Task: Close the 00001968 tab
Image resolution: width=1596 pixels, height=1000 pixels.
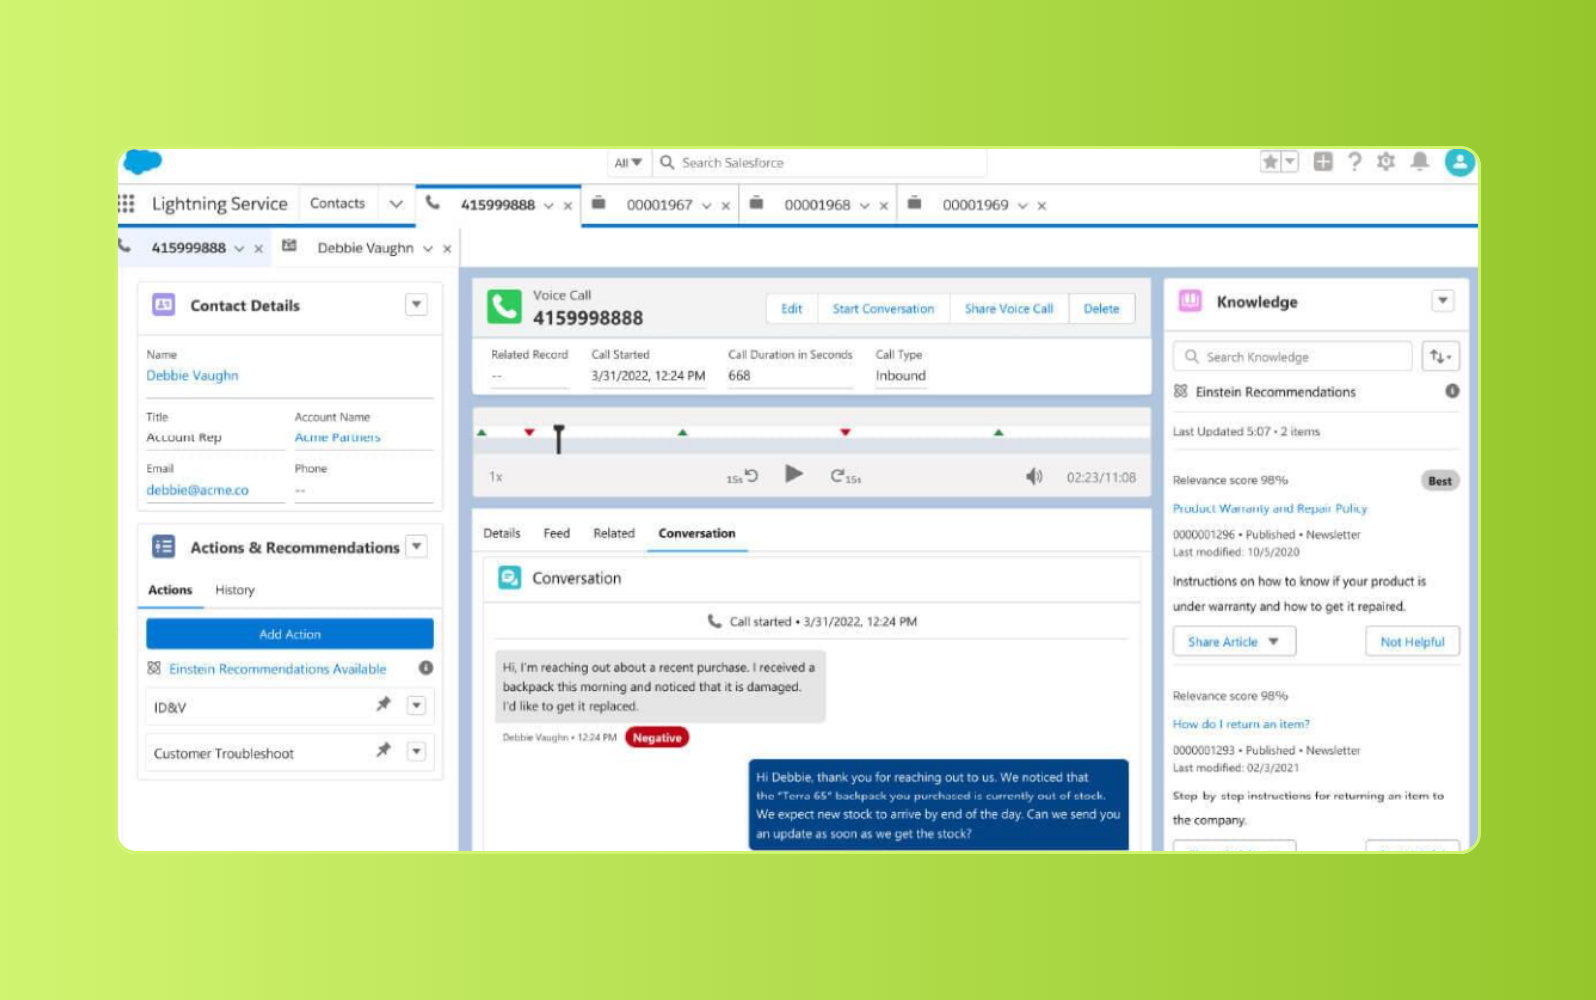Action: click(884, 206)
